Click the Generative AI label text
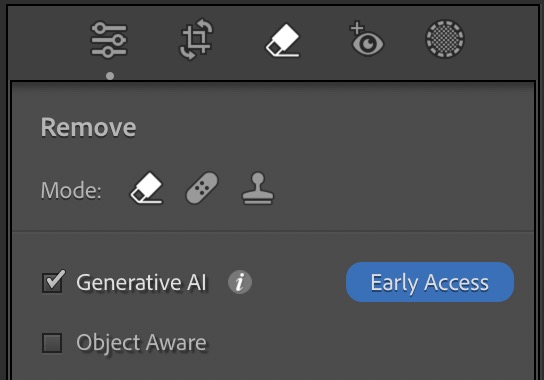Viewport: 544px width, 380px height. pos(141,282)
